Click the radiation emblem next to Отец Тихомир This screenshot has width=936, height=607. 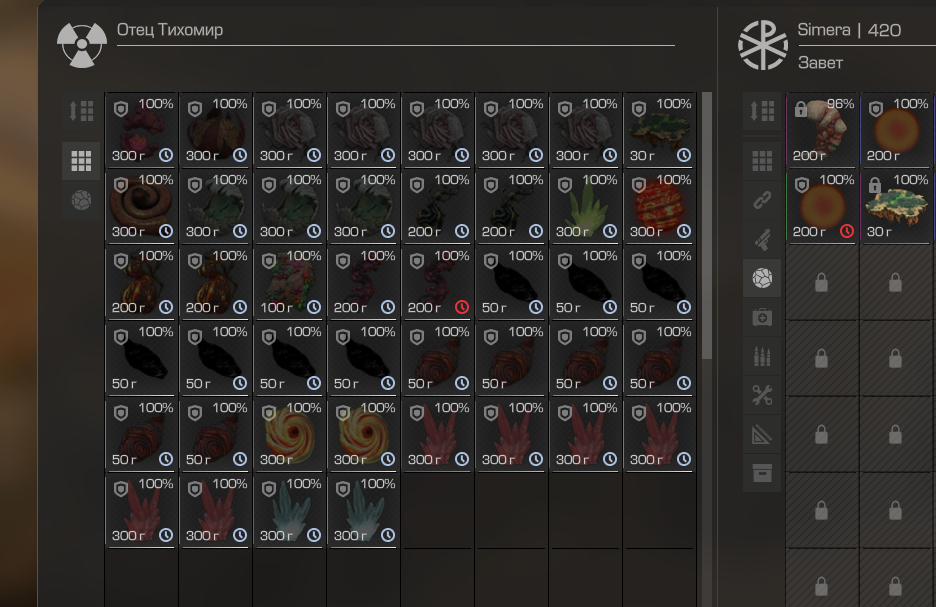click(x=82, y=45)
